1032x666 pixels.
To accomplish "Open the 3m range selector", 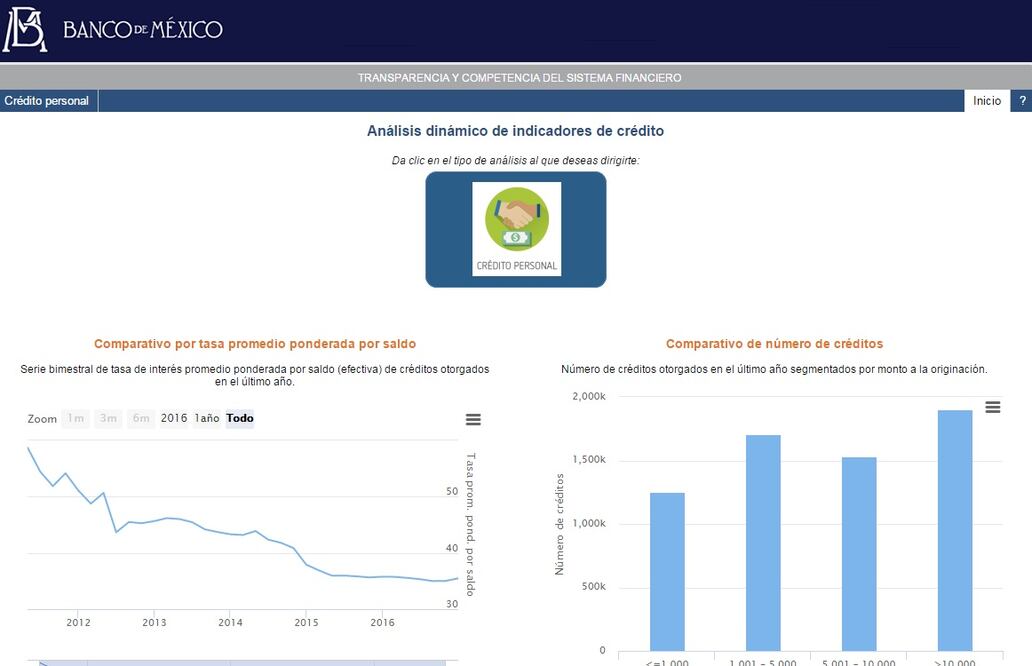I will coord(107,418).
